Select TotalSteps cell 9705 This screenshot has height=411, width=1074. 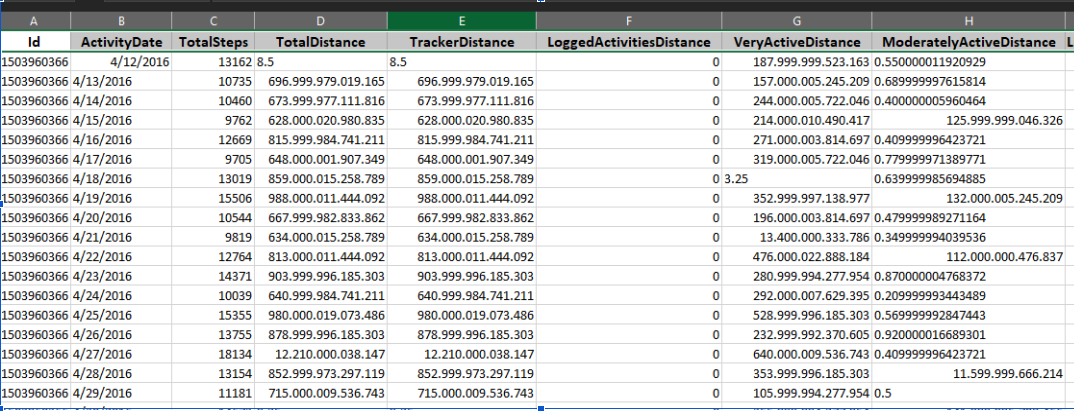(x=213, y=160)
